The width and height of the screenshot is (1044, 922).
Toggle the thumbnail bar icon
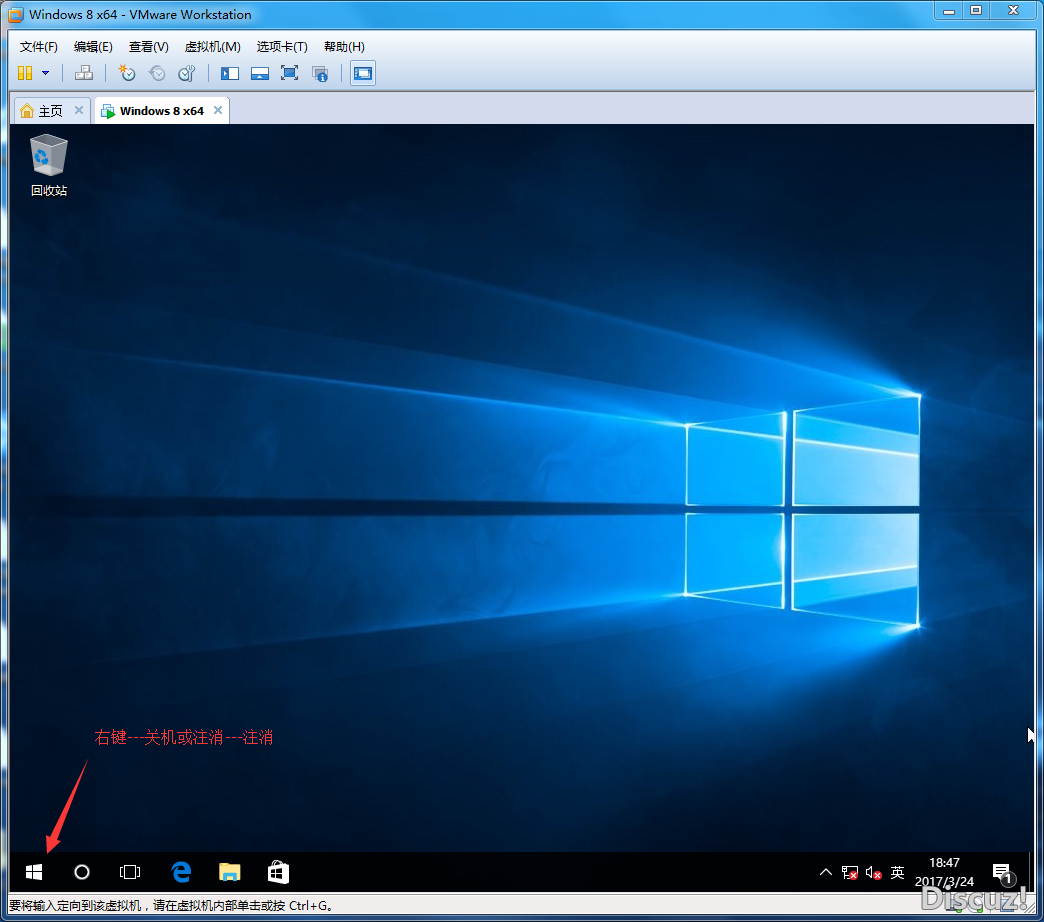(260, 73)
